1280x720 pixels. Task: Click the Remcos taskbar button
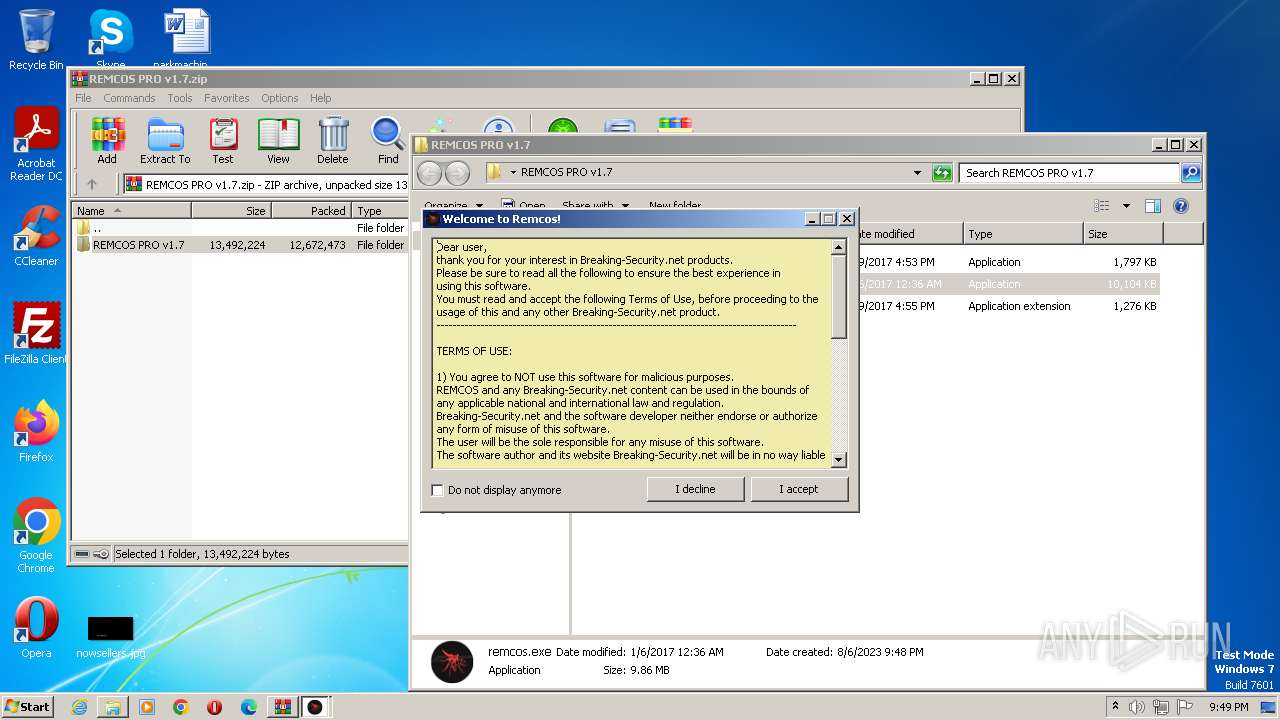[x=315, y=707]
